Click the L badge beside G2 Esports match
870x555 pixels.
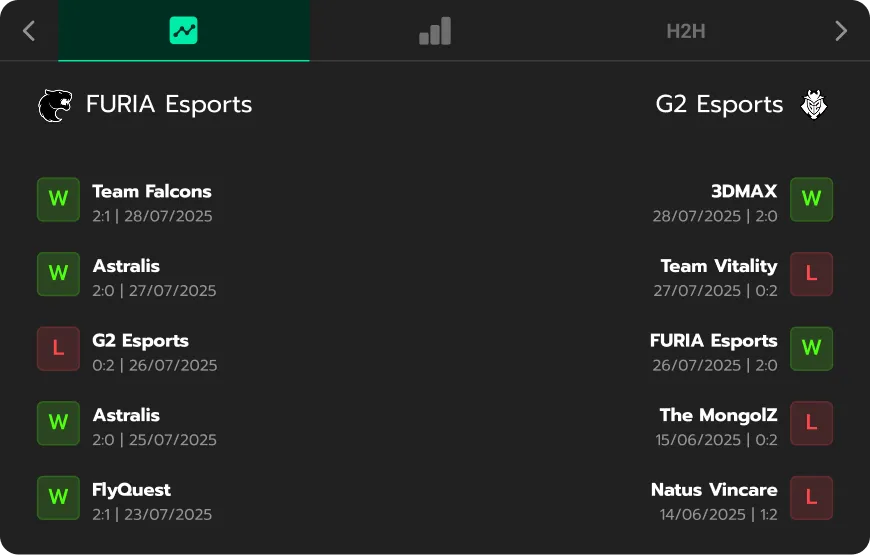[x=58, y=348]
